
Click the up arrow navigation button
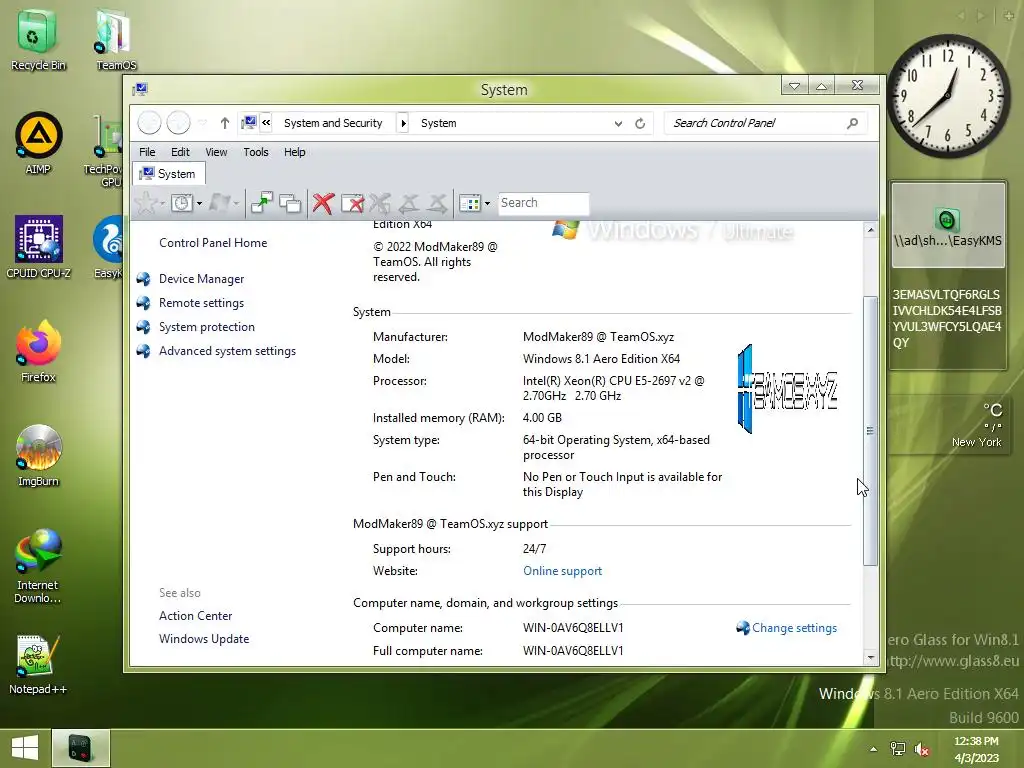click(x=225, y=123)
